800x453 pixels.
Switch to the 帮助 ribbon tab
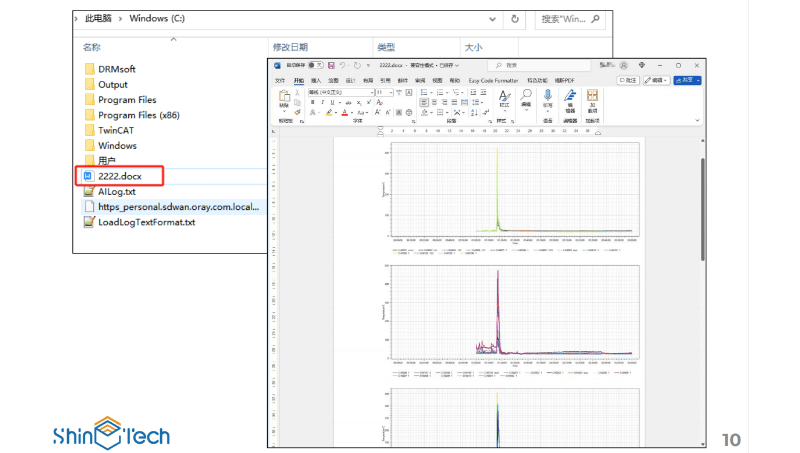point(455,81)
